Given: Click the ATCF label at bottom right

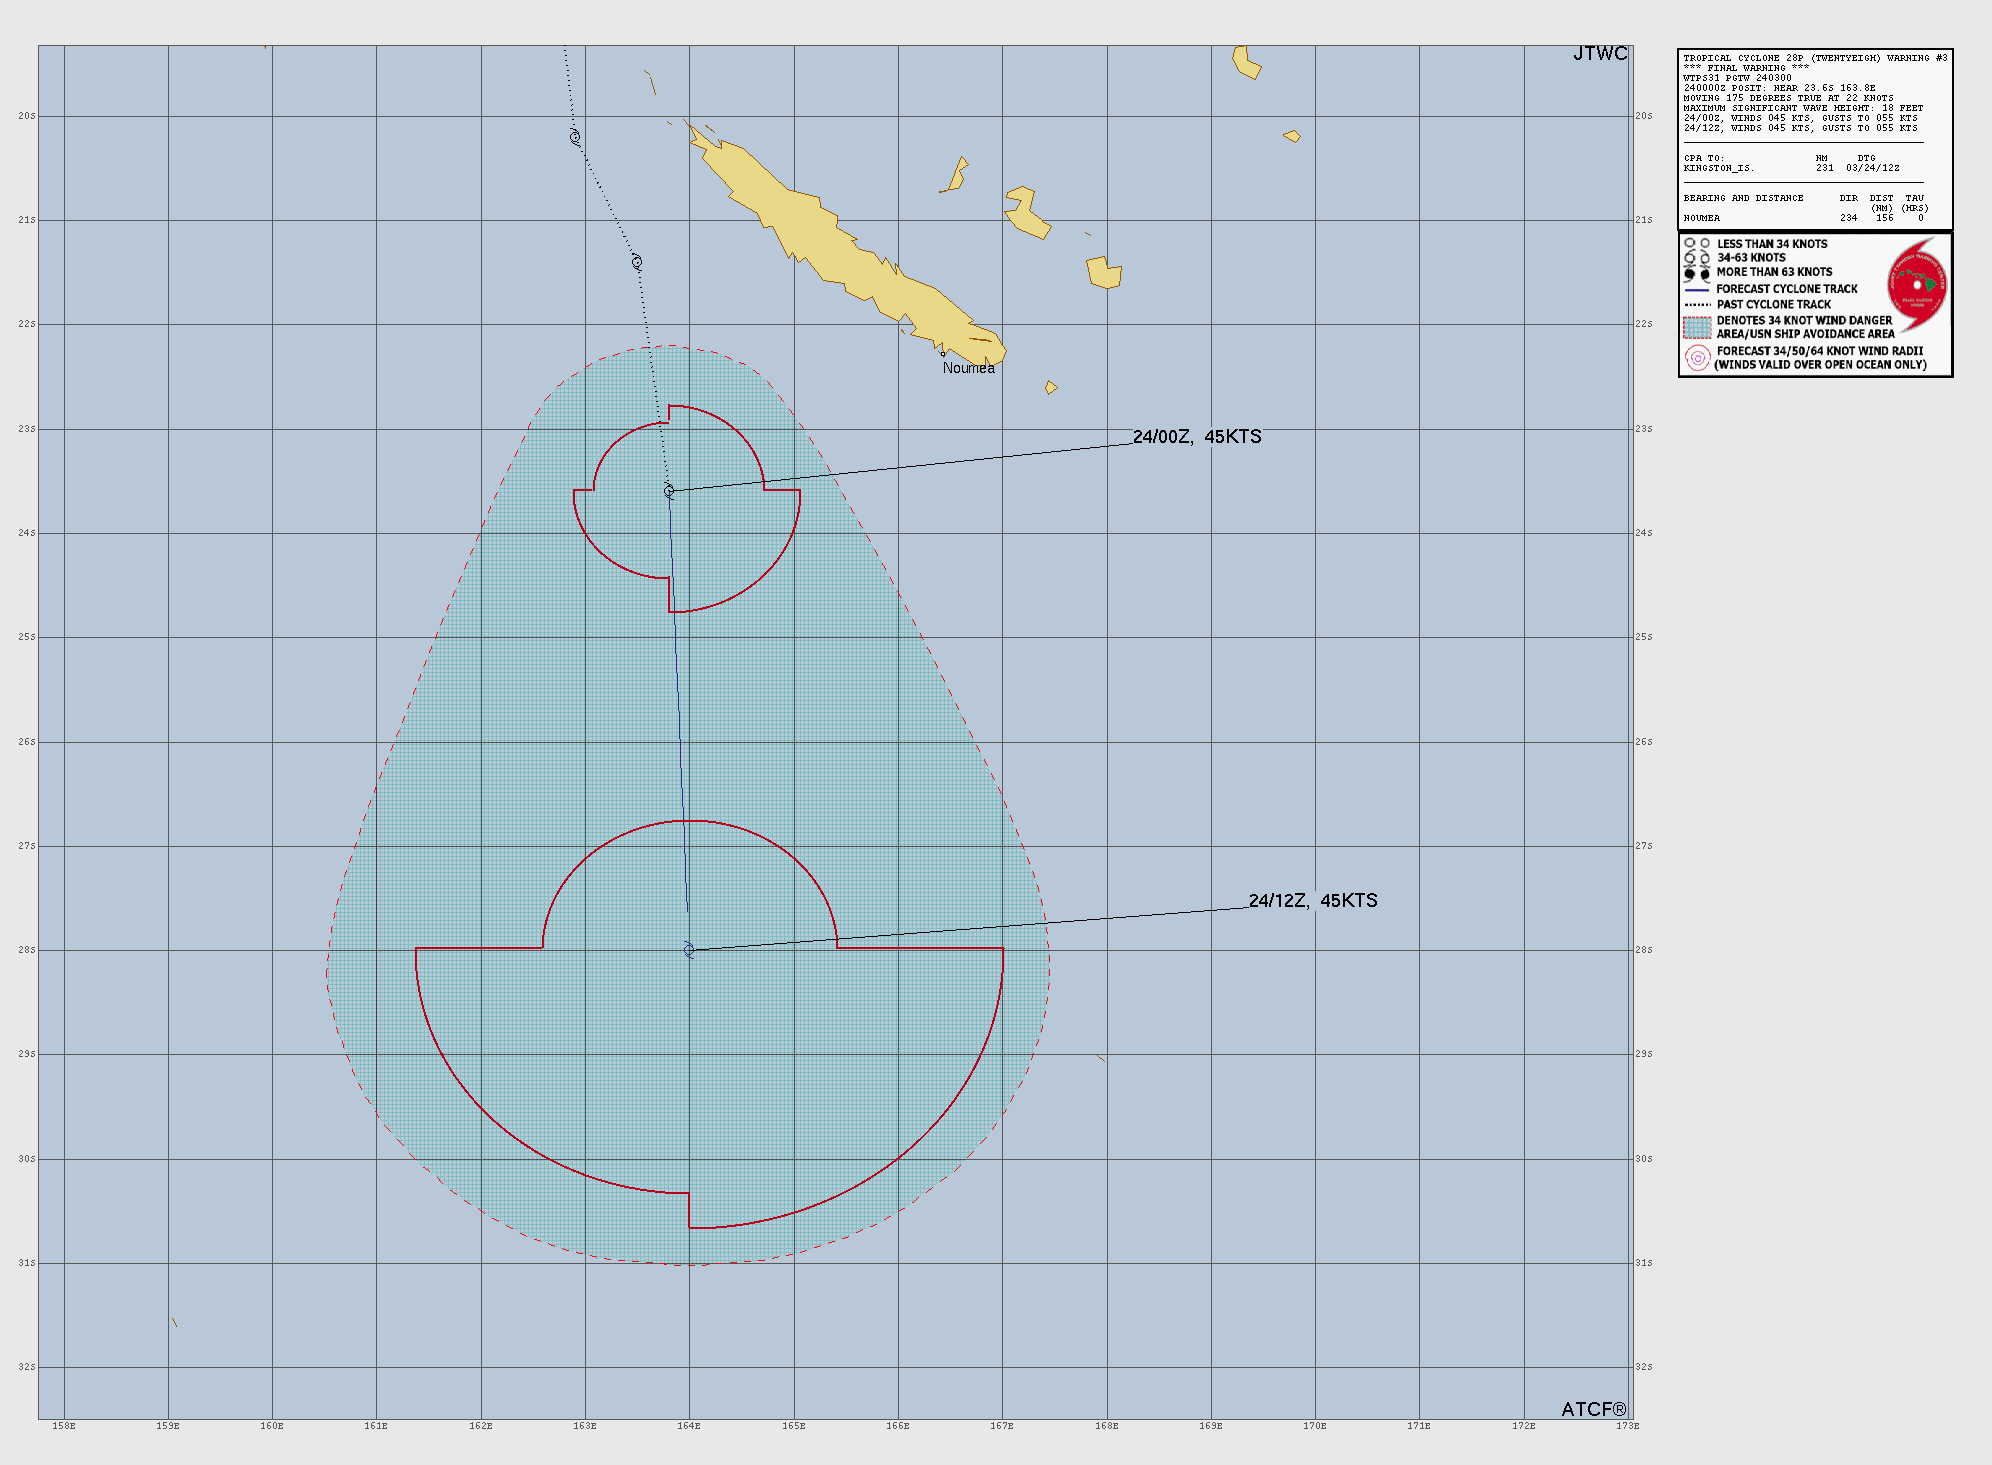Looking at the screenshot, I should [x=1593, y=1409].
